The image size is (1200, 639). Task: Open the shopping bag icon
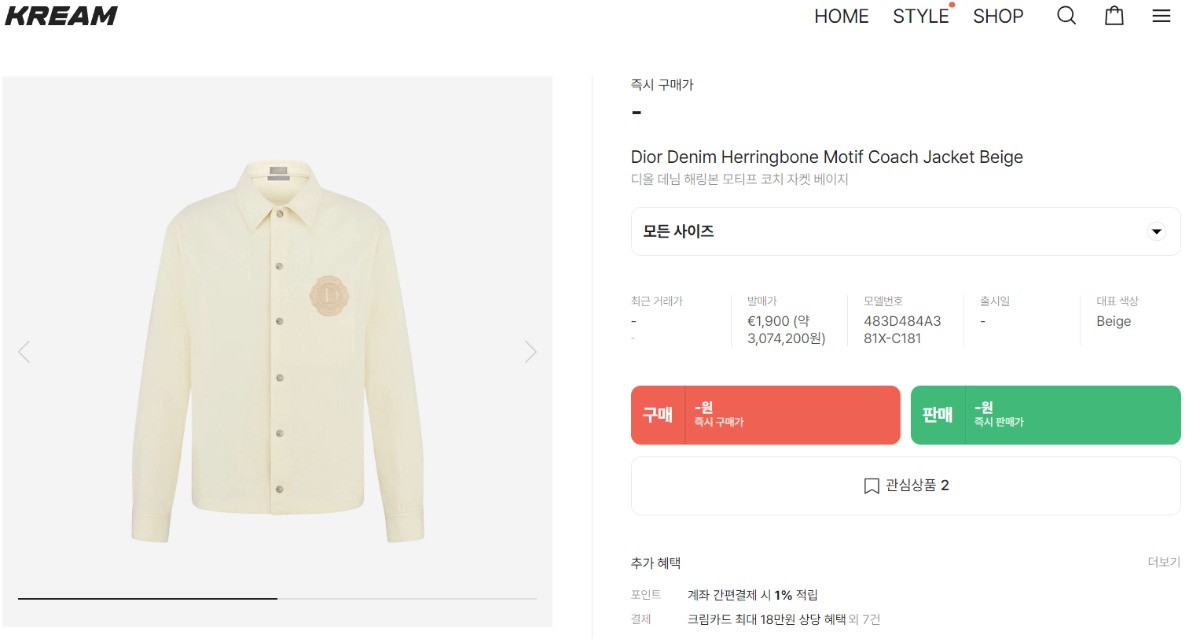1114,16
